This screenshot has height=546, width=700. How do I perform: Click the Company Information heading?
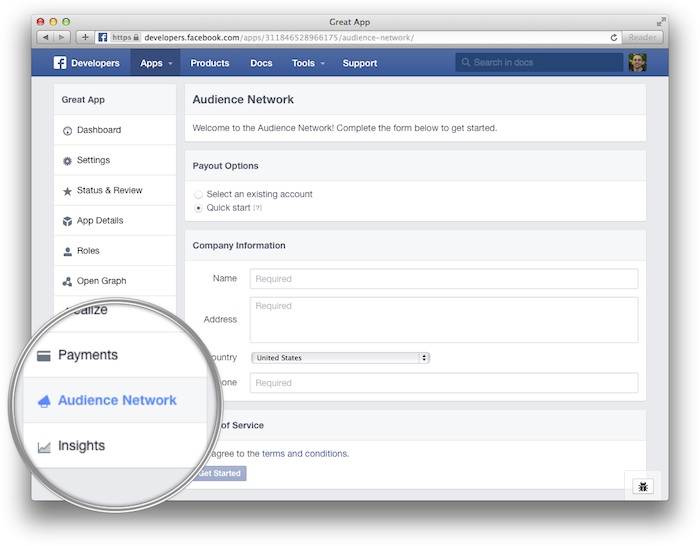click(x=239, y=246)
